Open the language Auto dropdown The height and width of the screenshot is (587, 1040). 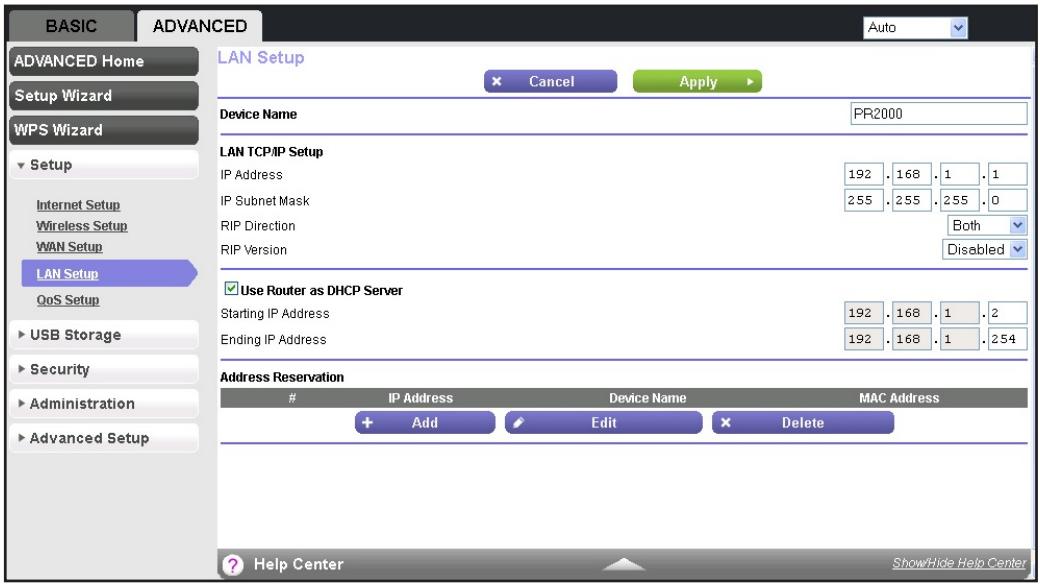(915, 27)
